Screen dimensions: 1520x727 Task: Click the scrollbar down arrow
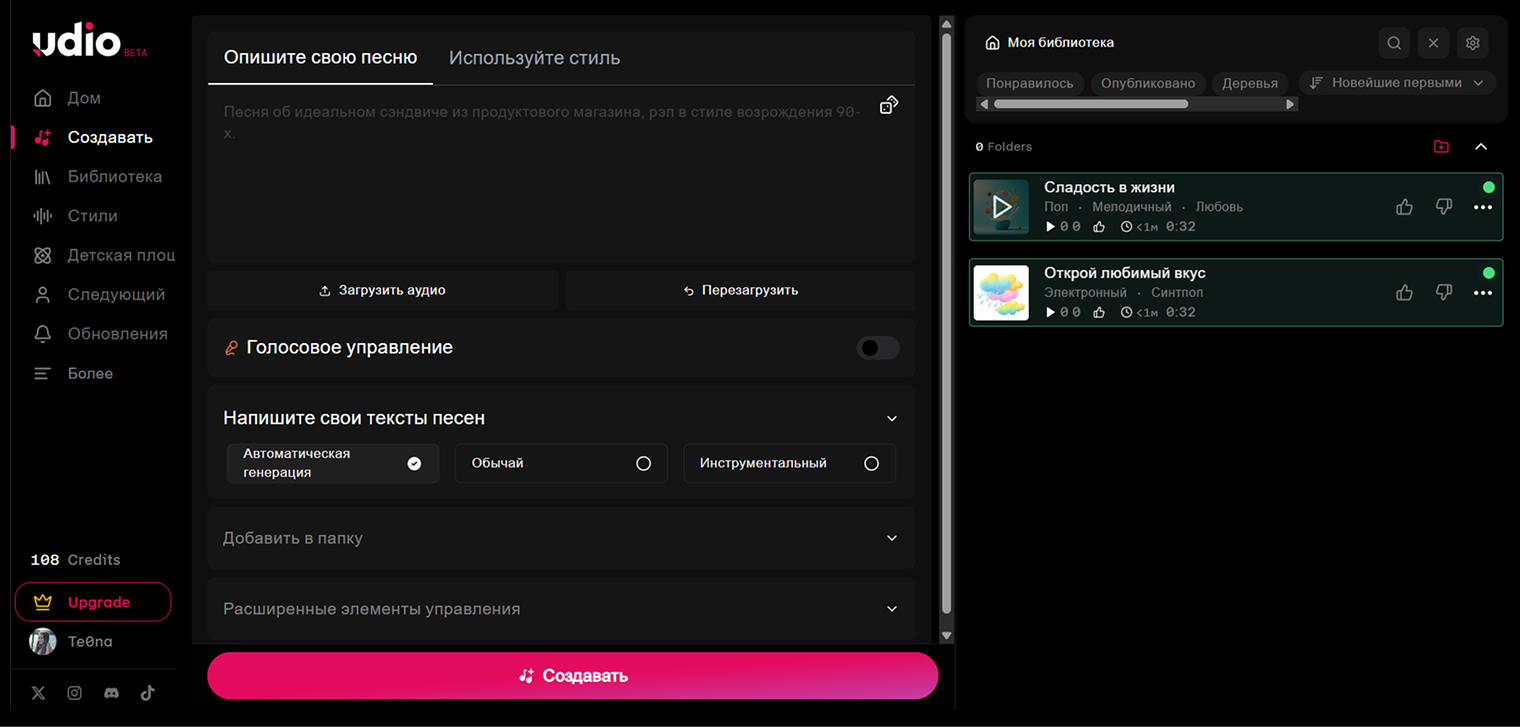pos(946,635)
